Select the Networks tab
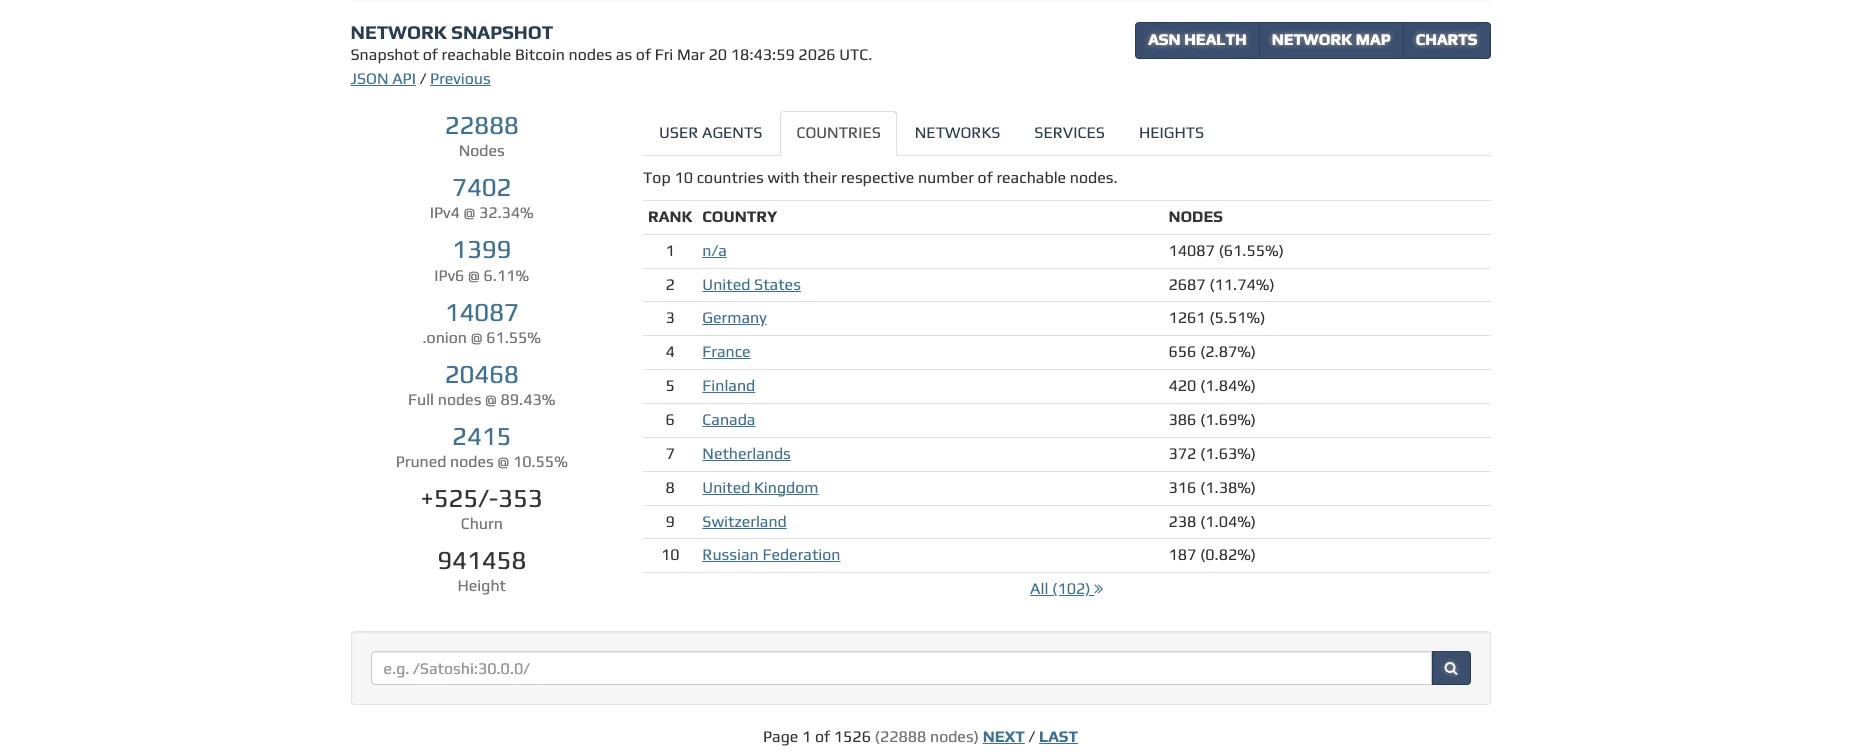Screen dimensions: 1857x752 tap(956, 133)
